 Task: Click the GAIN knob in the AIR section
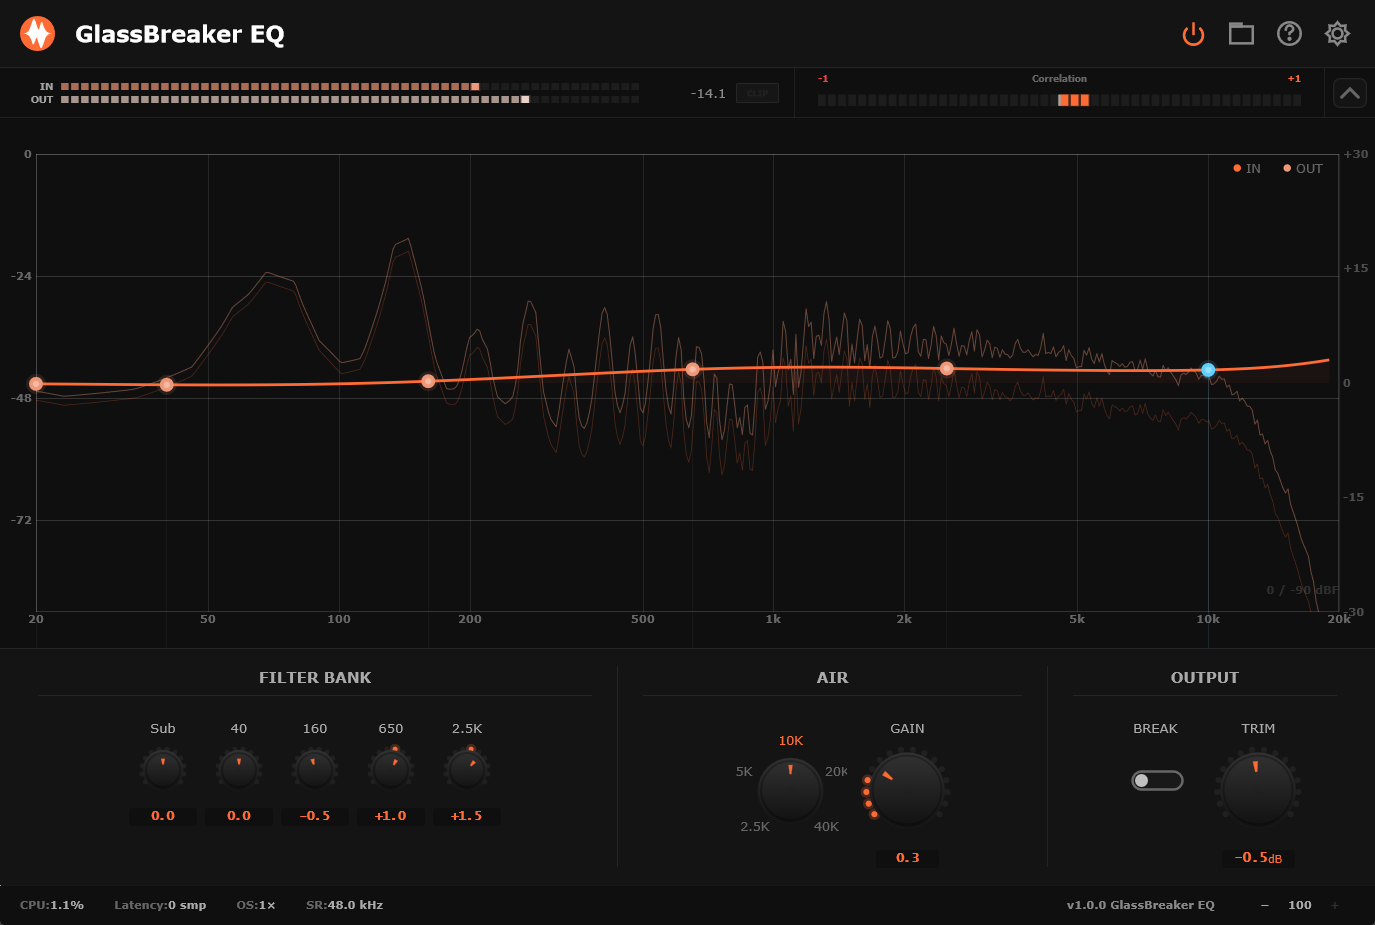pos(906,787)
